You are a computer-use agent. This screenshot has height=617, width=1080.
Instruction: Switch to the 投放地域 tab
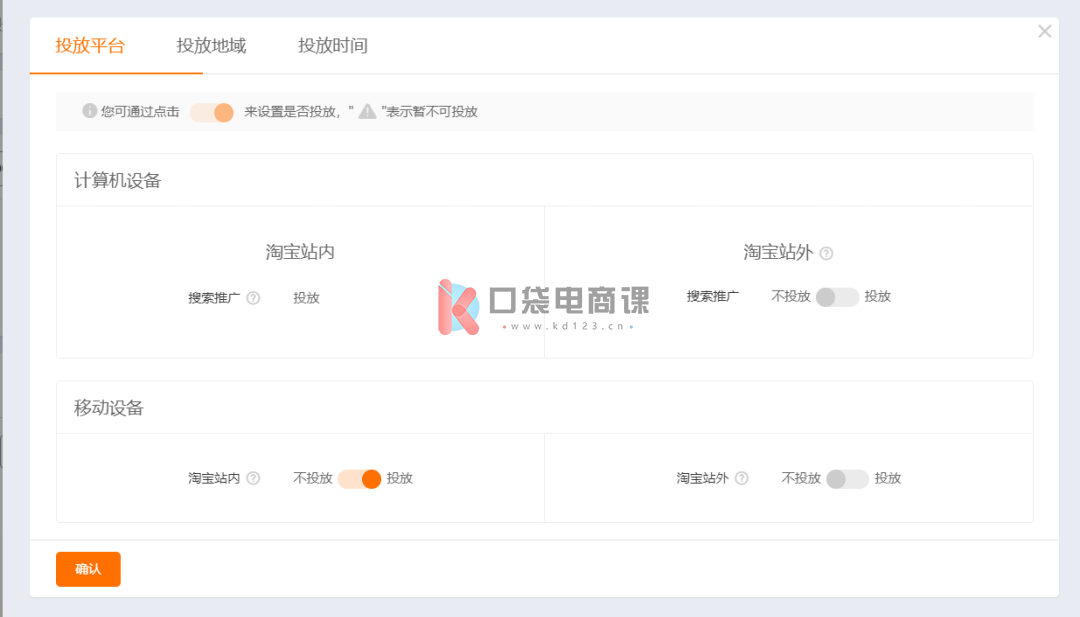[211, 46]
